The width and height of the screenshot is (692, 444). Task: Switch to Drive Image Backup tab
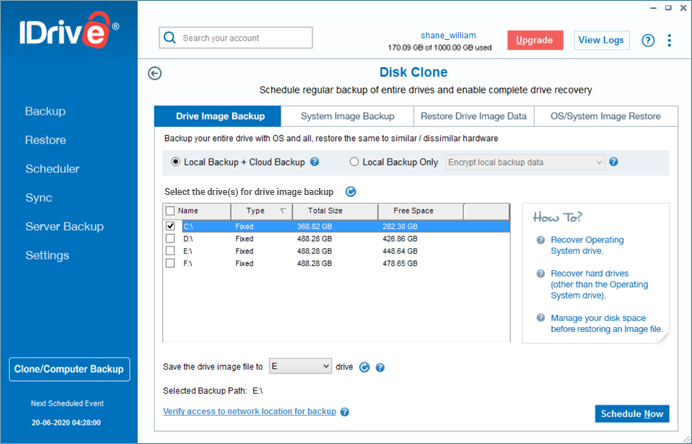click(x=218, y=116)
